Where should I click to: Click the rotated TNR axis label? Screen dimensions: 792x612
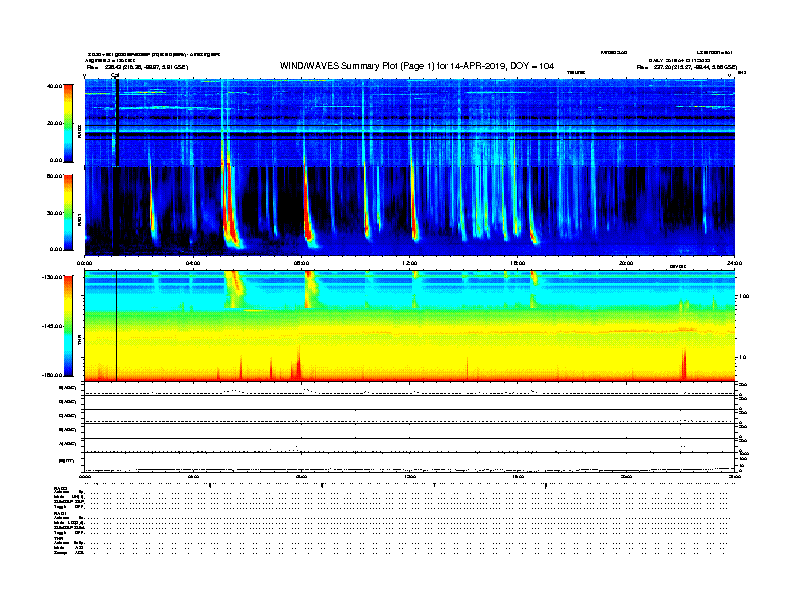(80, 341)
